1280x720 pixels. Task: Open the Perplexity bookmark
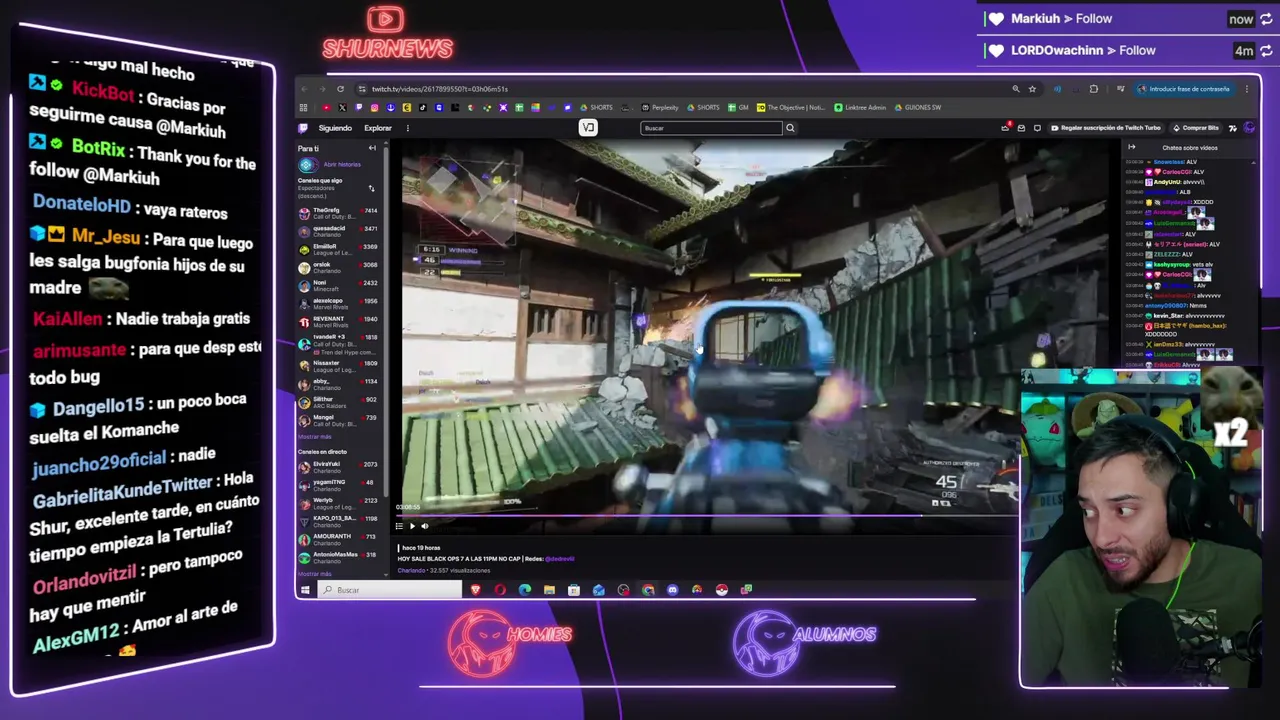(661, 107)
